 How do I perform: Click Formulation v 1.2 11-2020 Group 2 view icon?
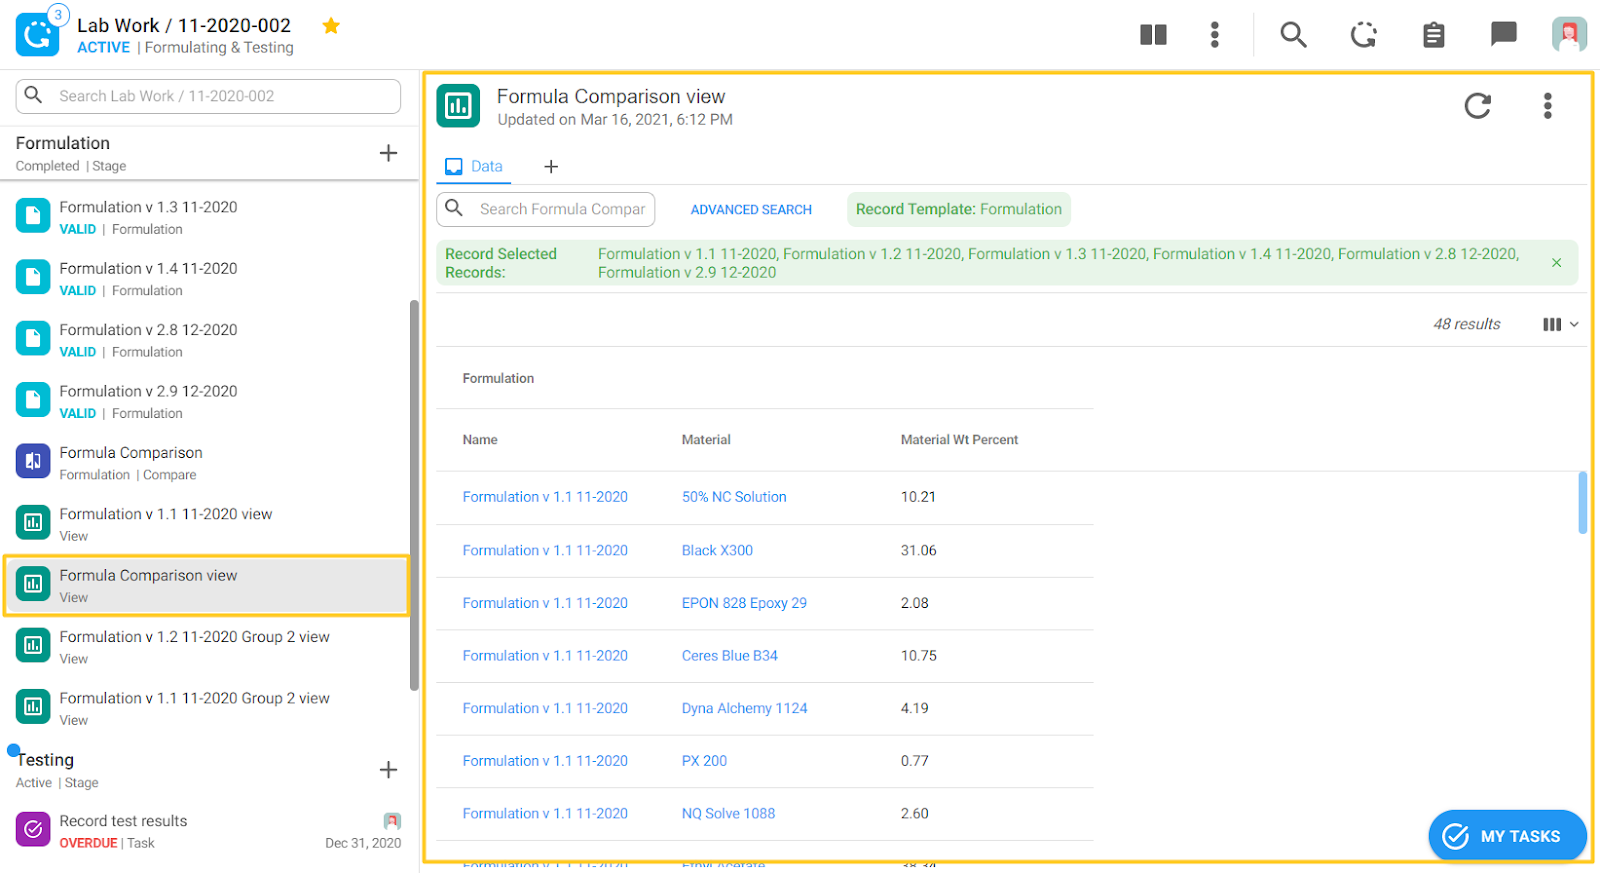pyautogui.click(x=33, y=645)
